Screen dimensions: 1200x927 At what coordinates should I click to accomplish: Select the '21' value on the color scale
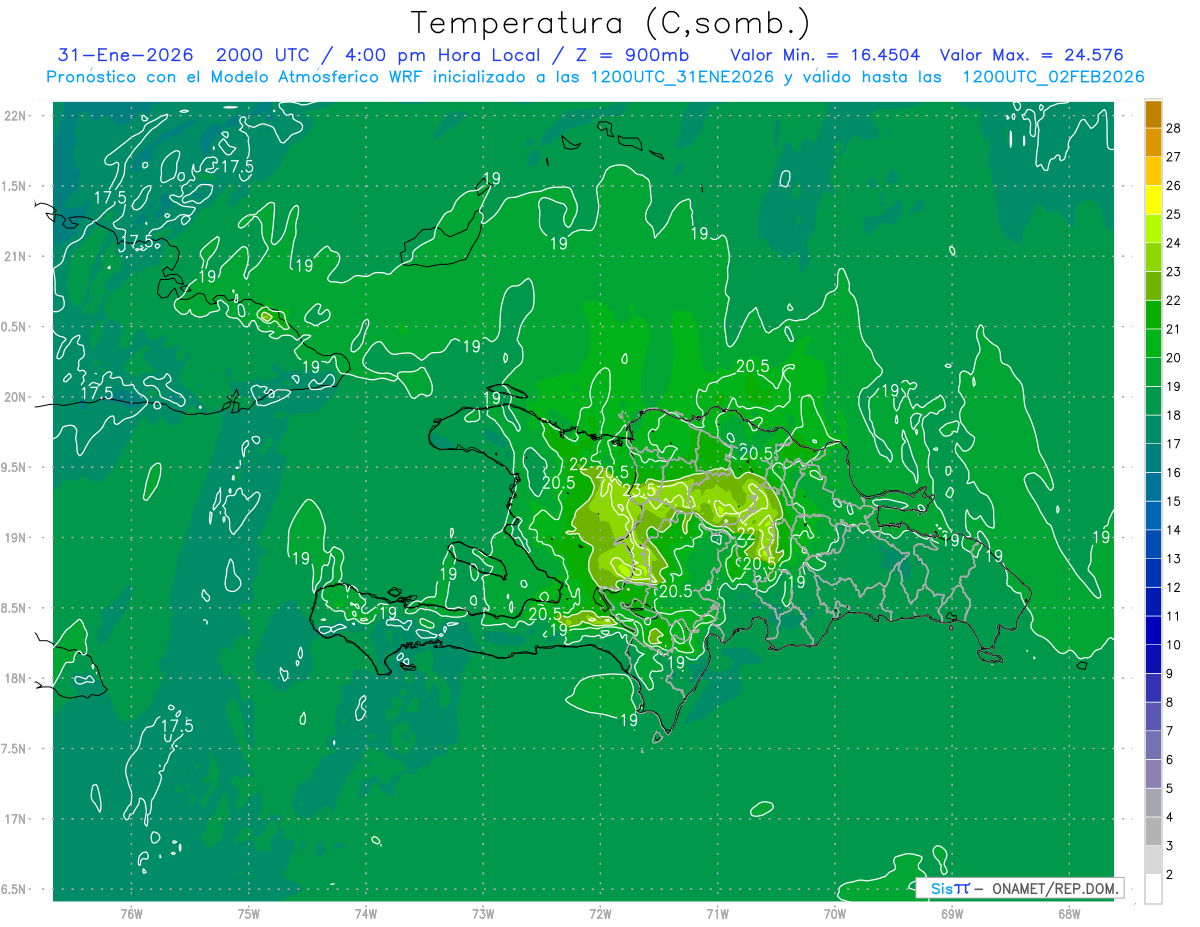[x=1173, y=329]
